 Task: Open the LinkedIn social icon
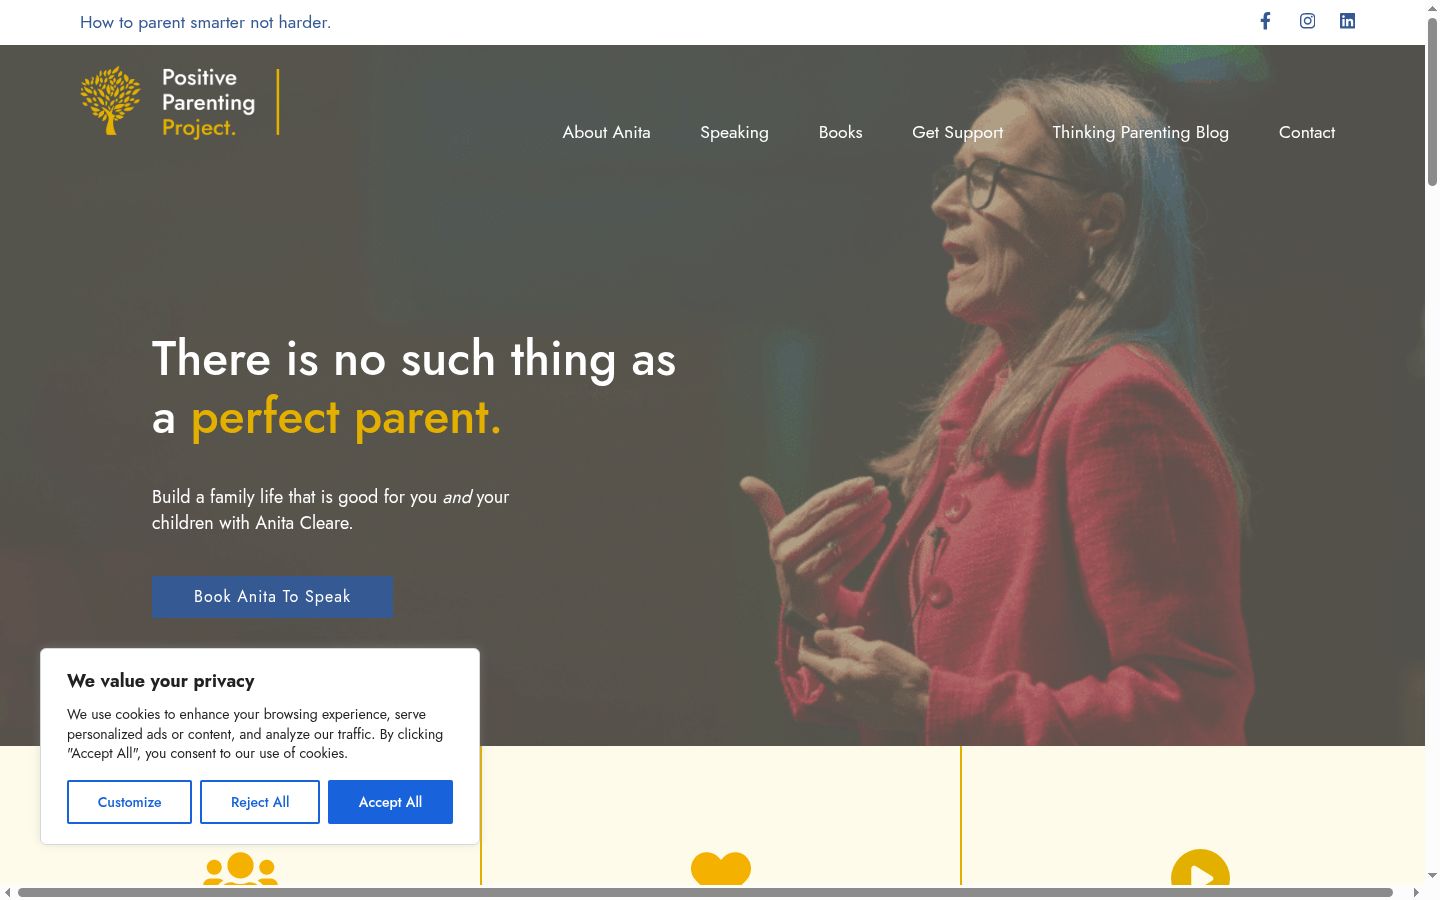point(1347,21)
